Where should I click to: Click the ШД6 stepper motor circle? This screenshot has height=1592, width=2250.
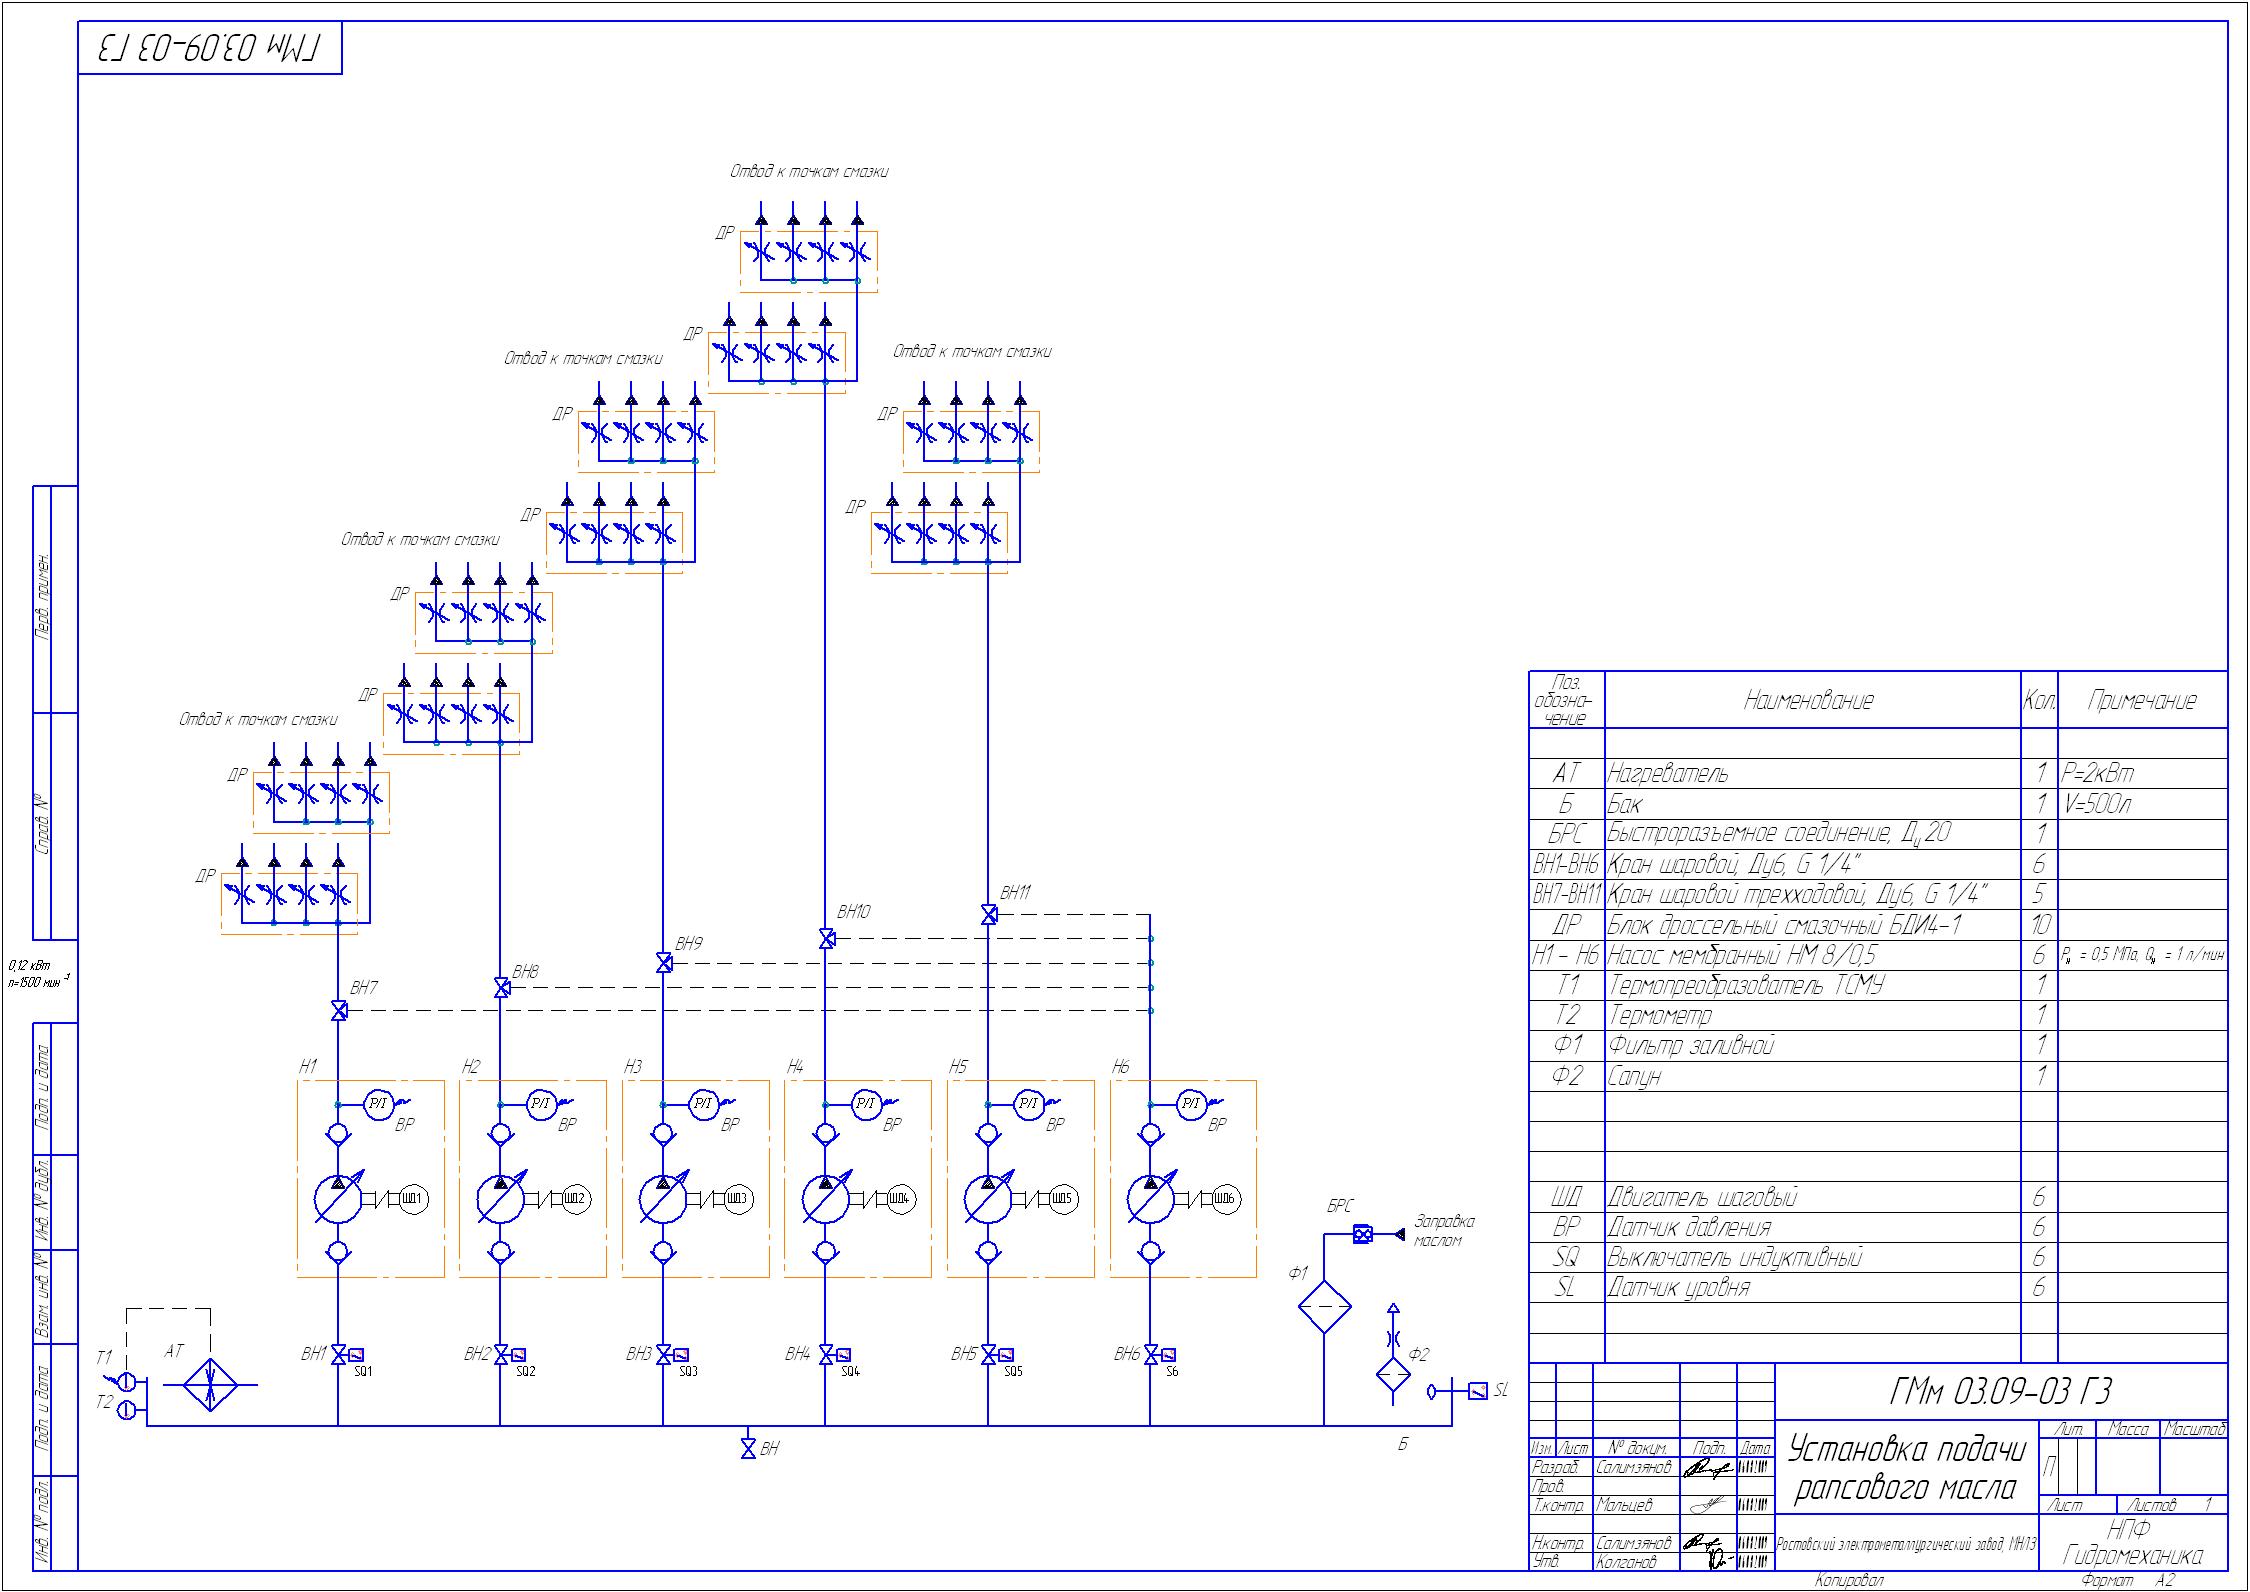pos(1226,1198)
